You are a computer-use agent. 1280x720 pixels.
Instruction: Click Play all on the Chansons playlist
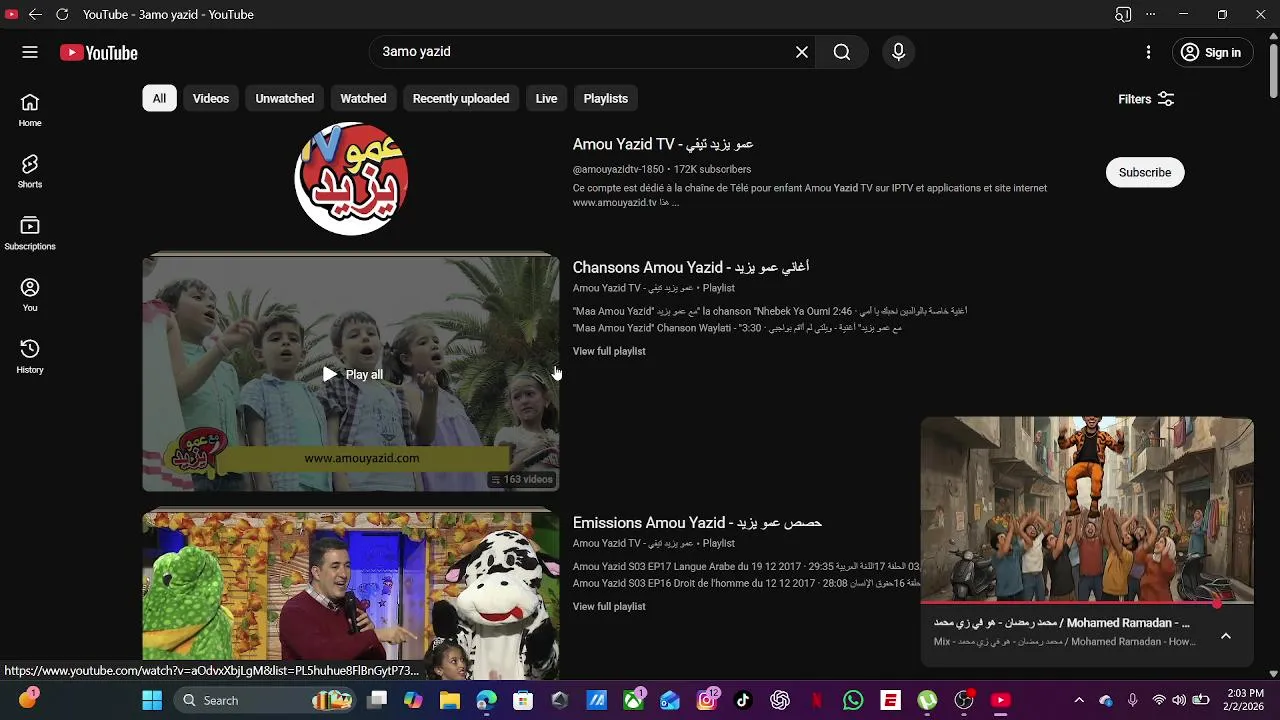click(x=352, y=374)
